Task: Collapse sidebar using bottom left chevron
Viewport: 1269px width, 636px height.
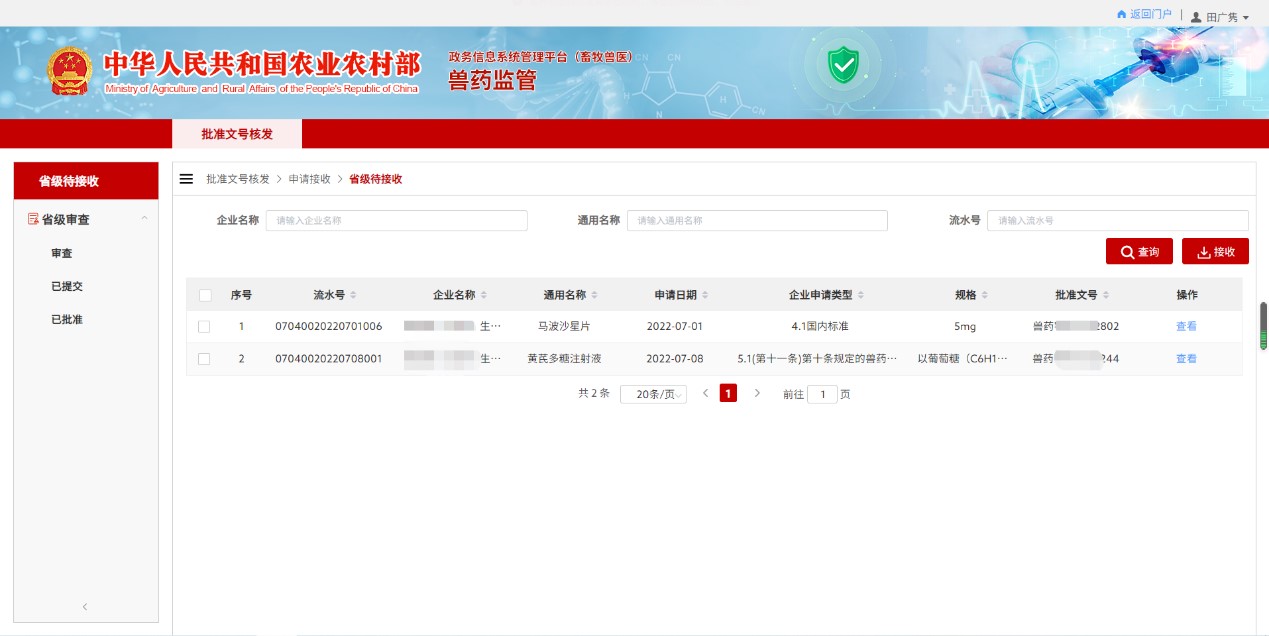Action: 85,606
